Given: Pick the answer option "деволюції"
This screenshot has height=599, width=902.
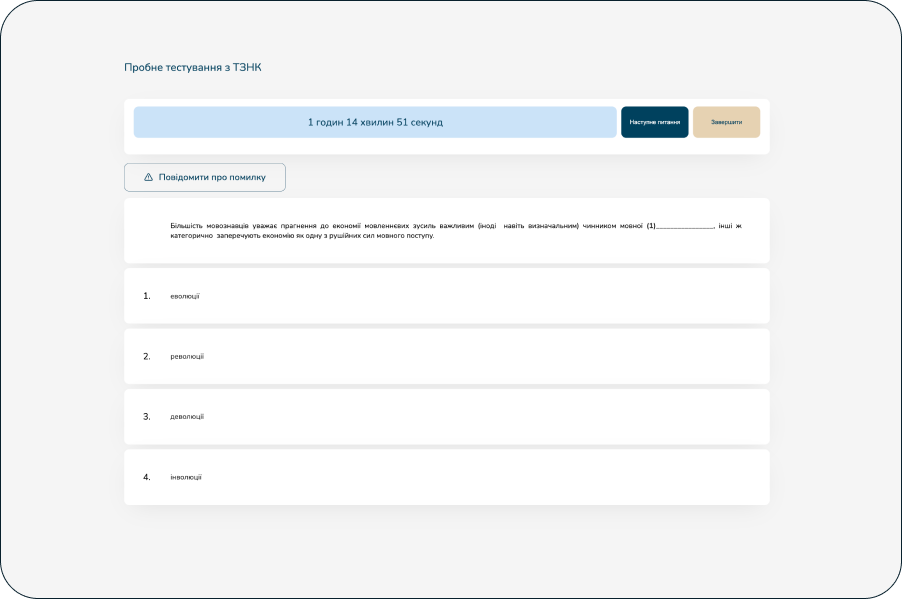Looking at the screenshot, I should (187, 416).
